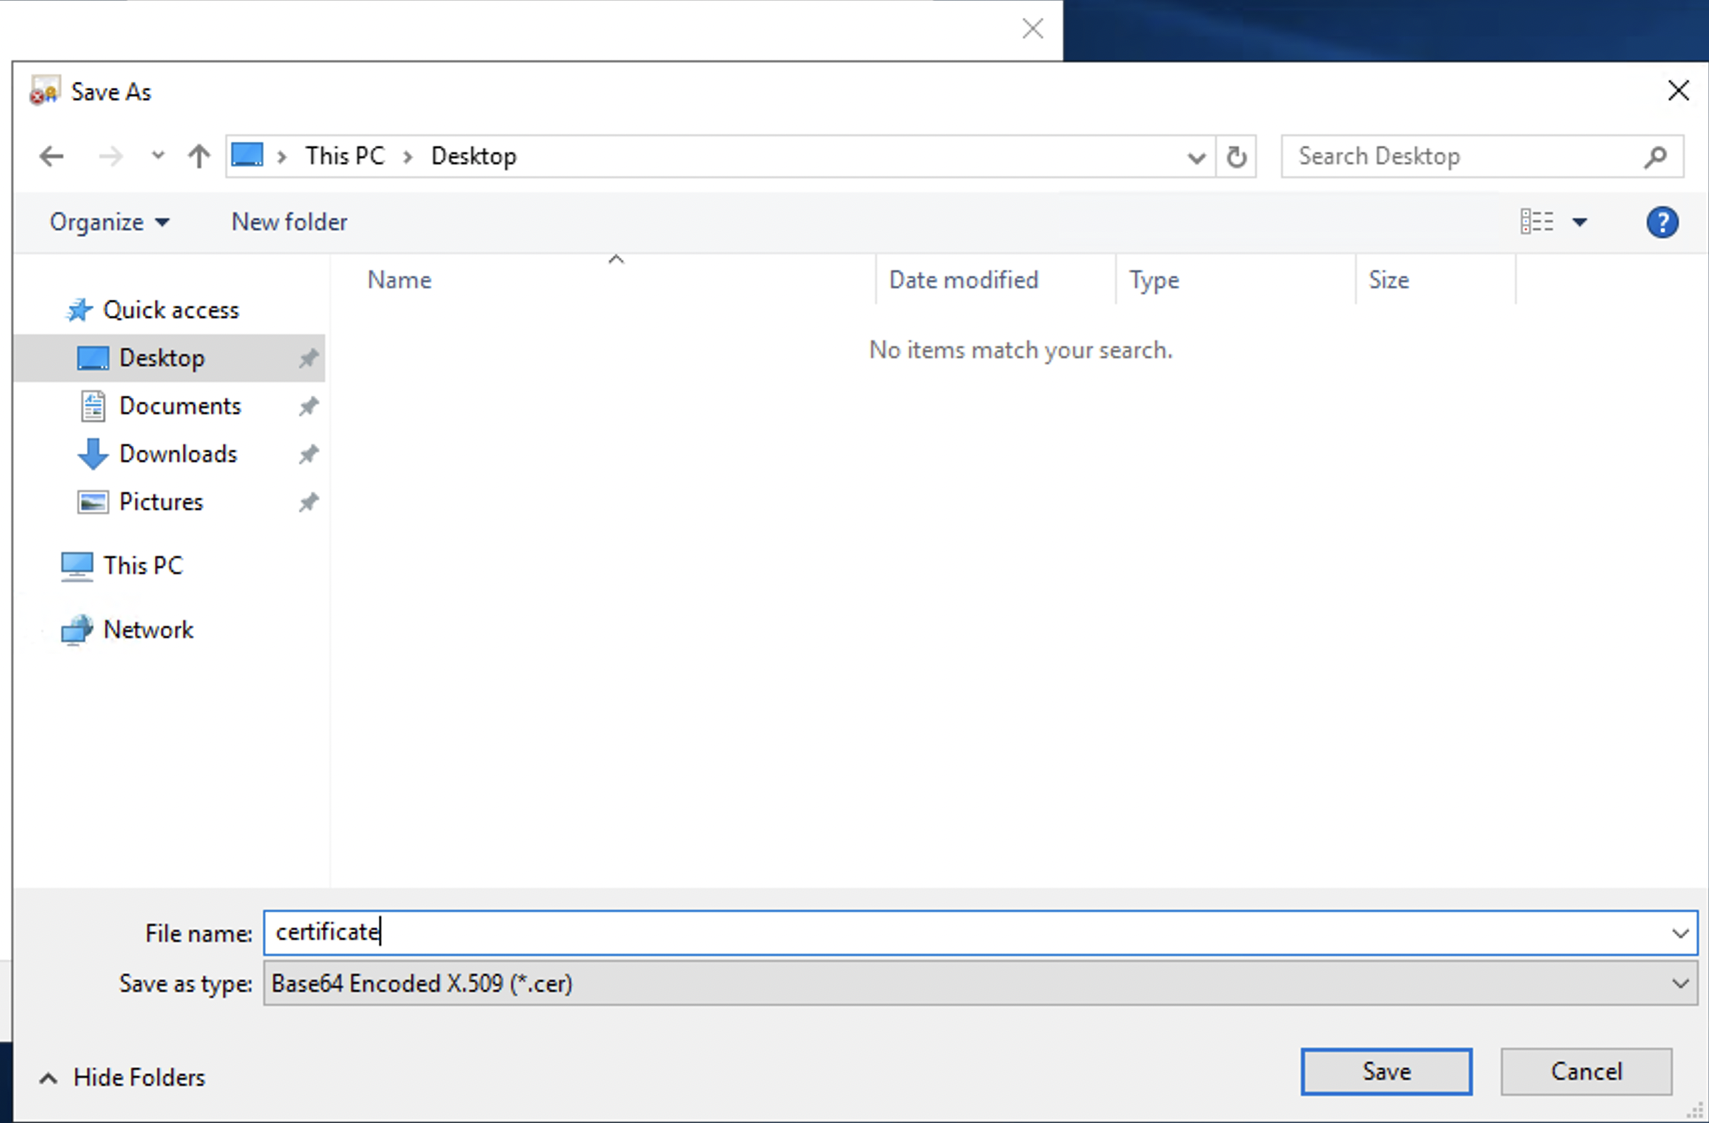Open the Save as type dropdown
Viewport: 1709px width, 1123px height.
coord(1679,983)
